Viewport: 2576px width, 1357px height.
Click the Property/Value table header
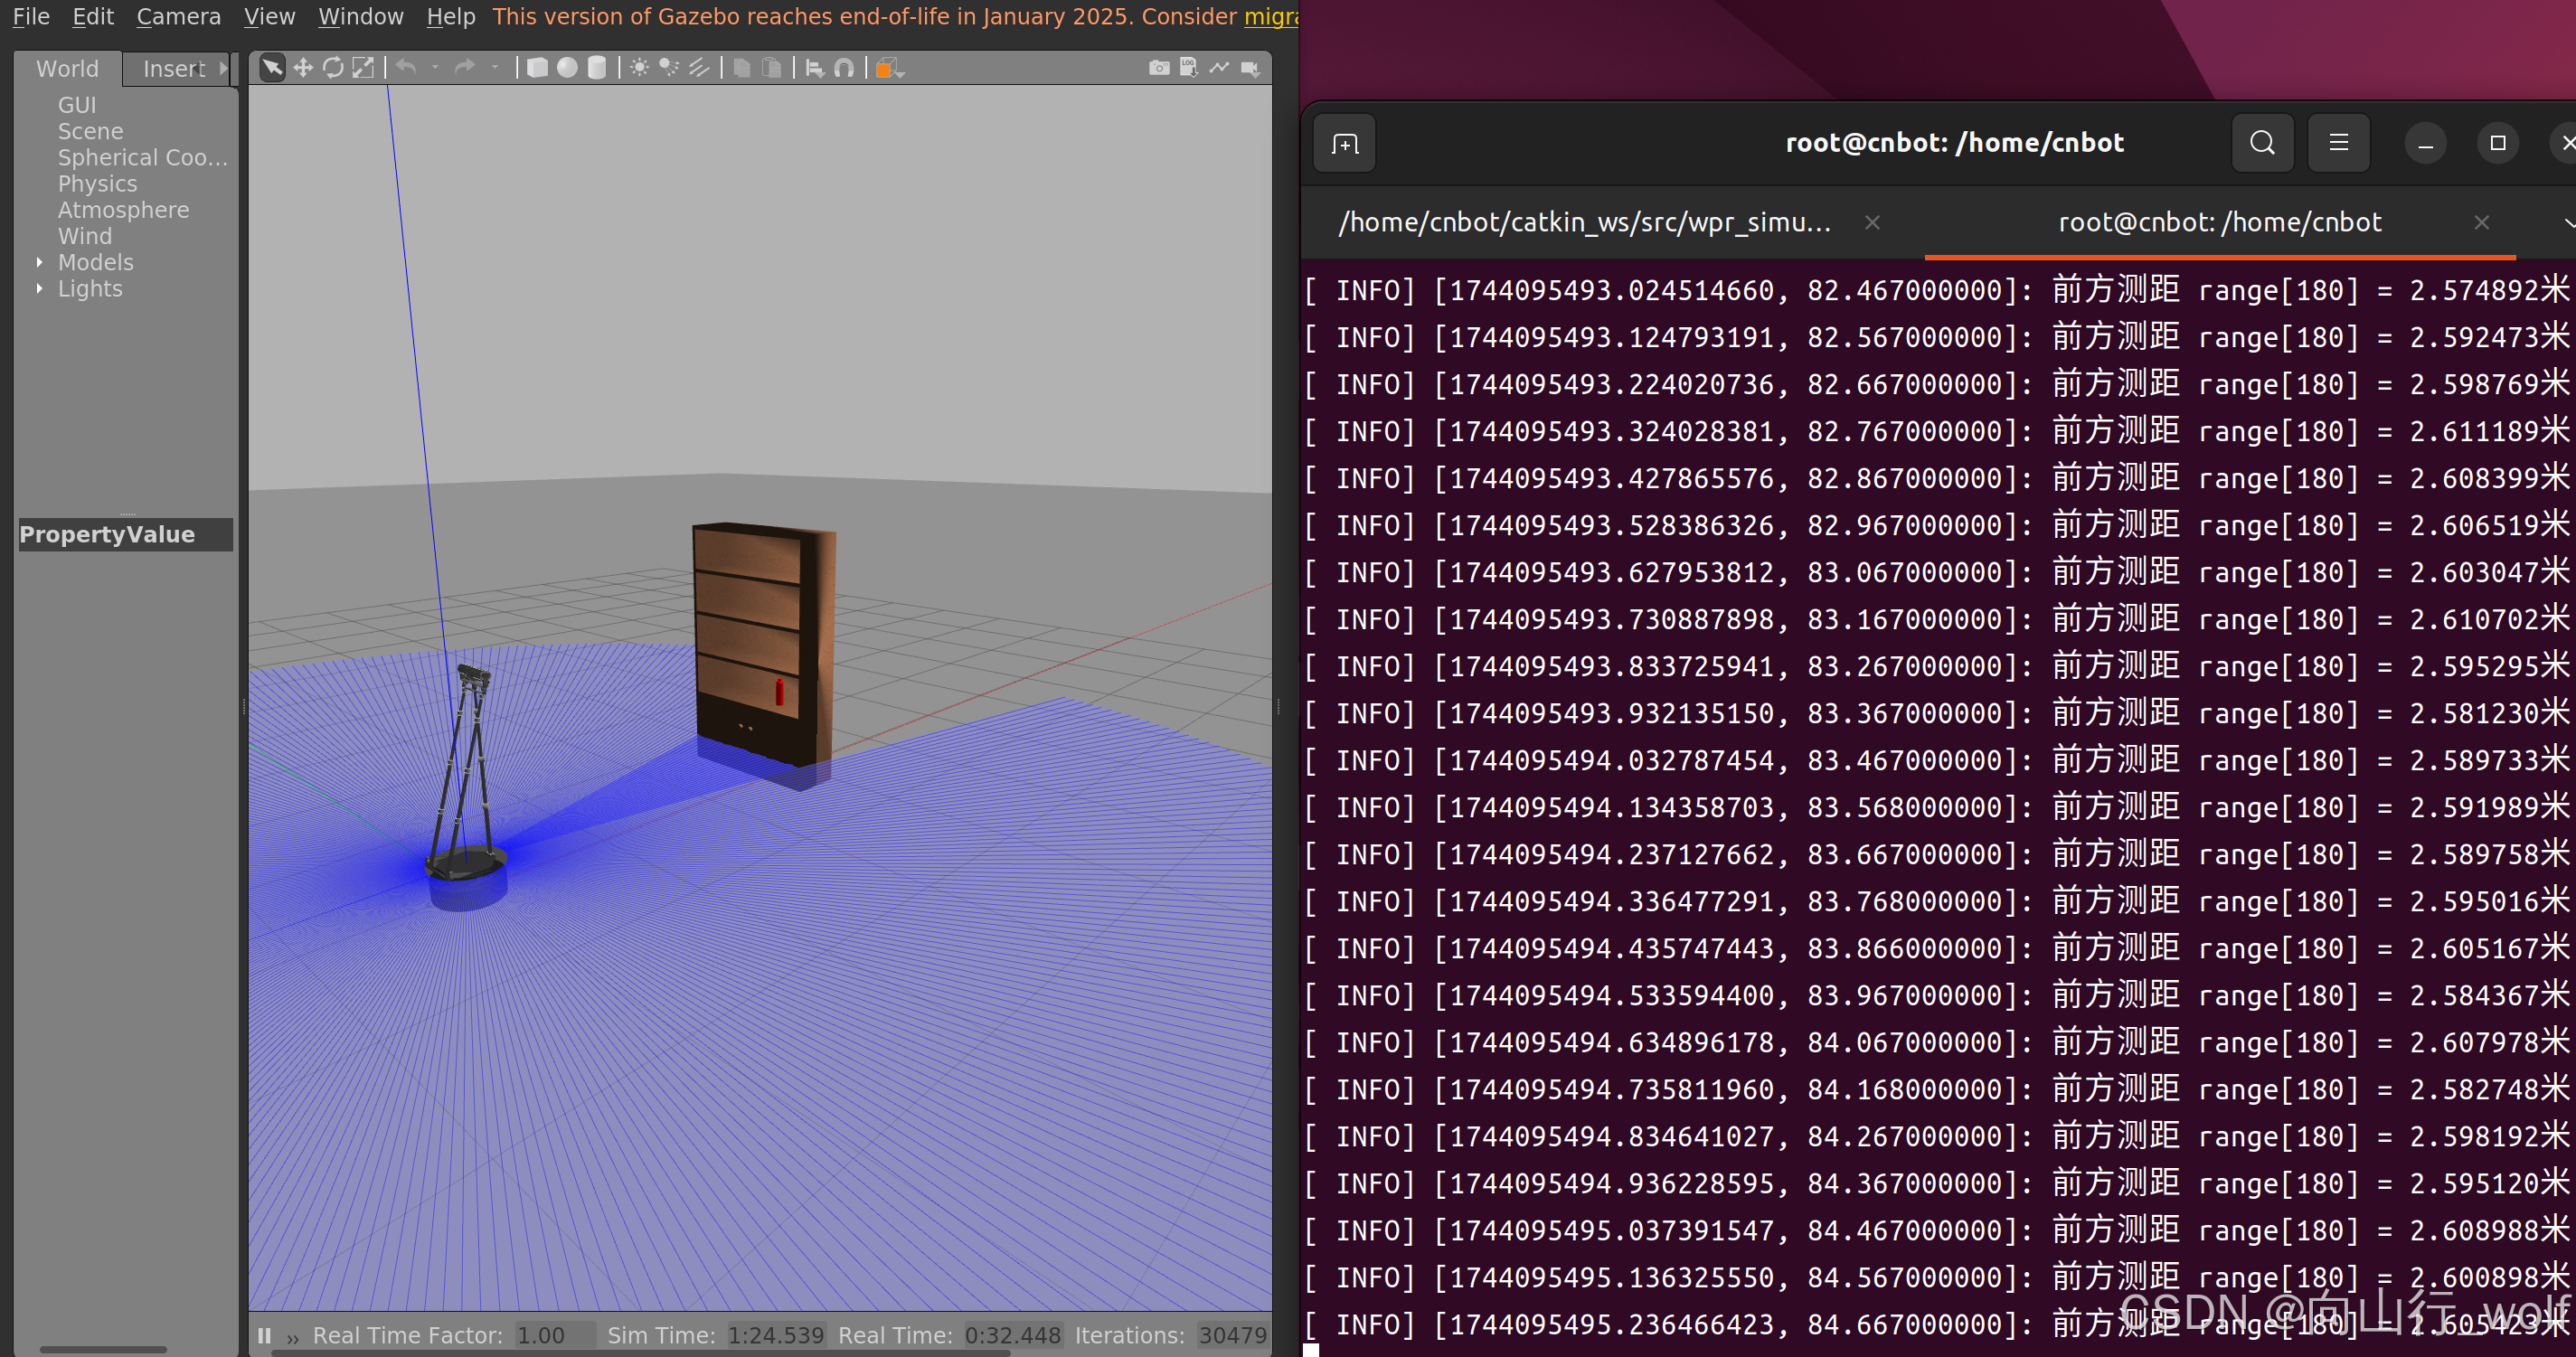(126, 534)
